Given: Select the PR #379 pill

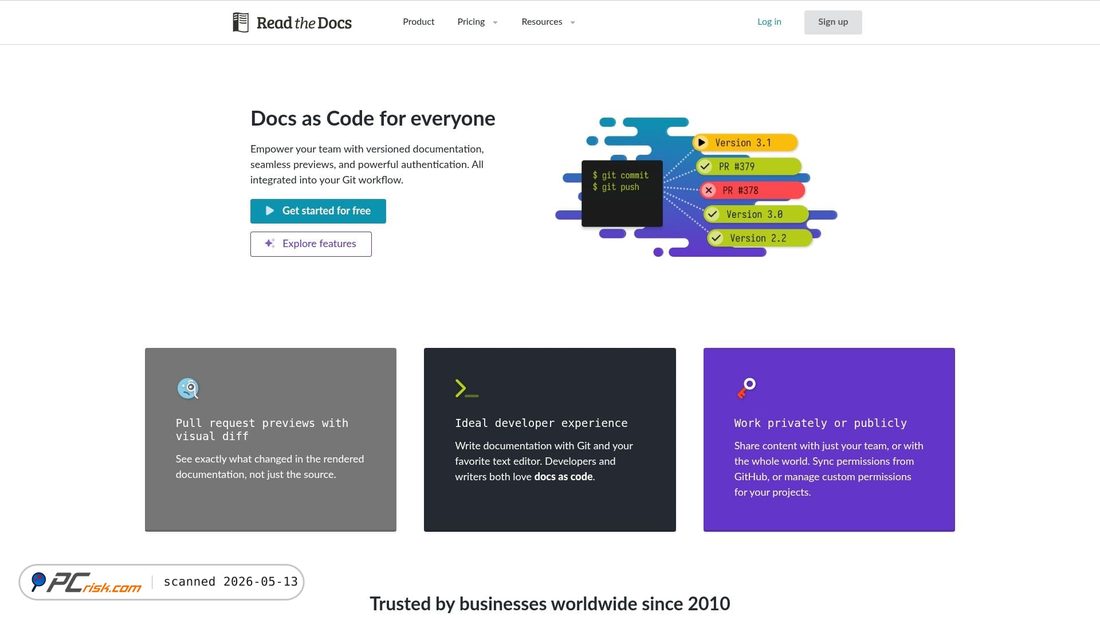Looking at the screenshot, I should (x=749, y=166).
